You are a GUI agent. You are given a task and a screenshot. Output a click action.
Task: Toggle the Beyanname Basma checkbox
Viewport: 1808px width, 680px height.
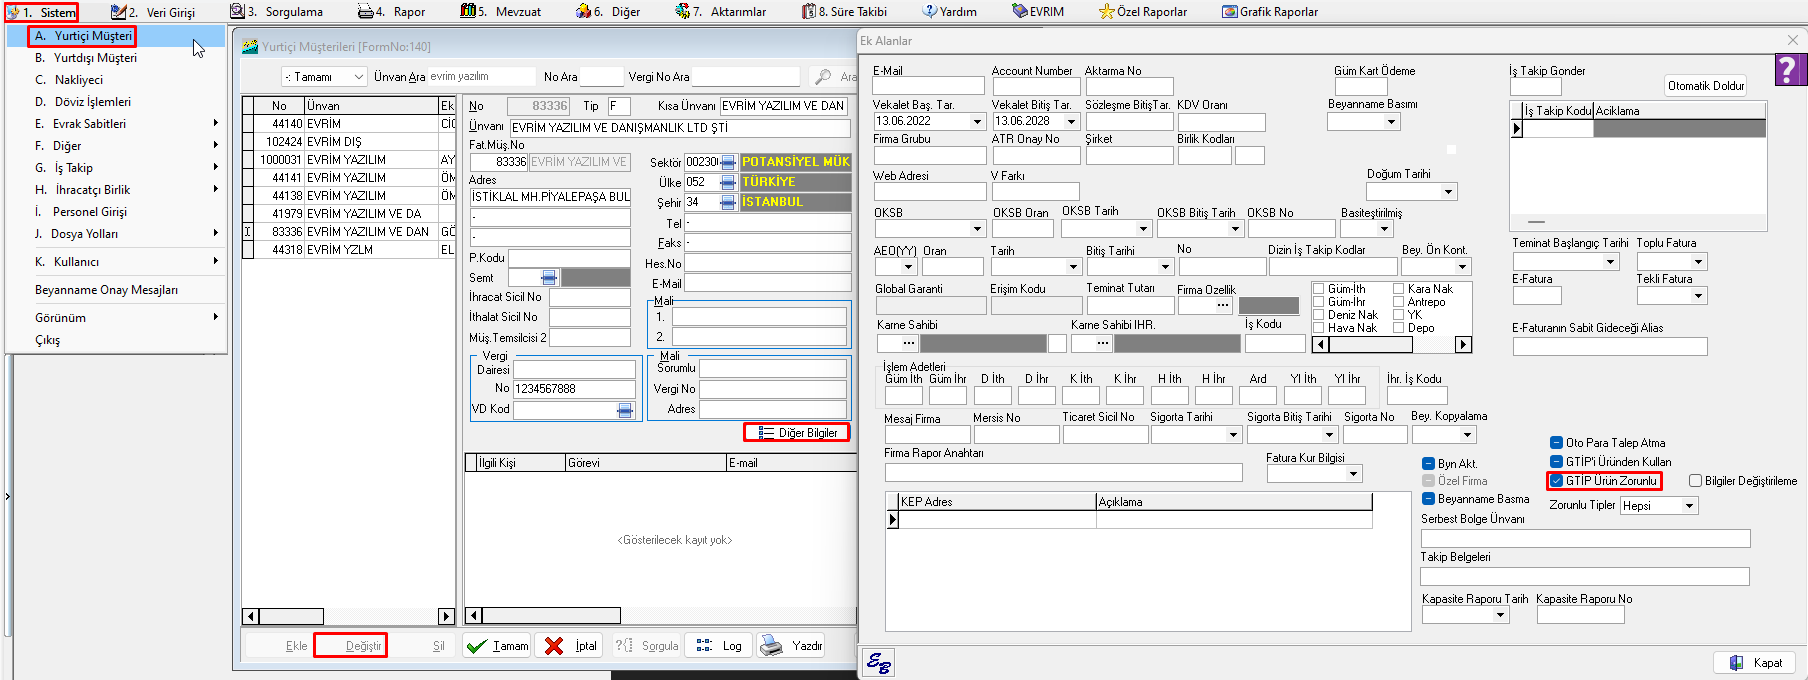click(1428, 499)
